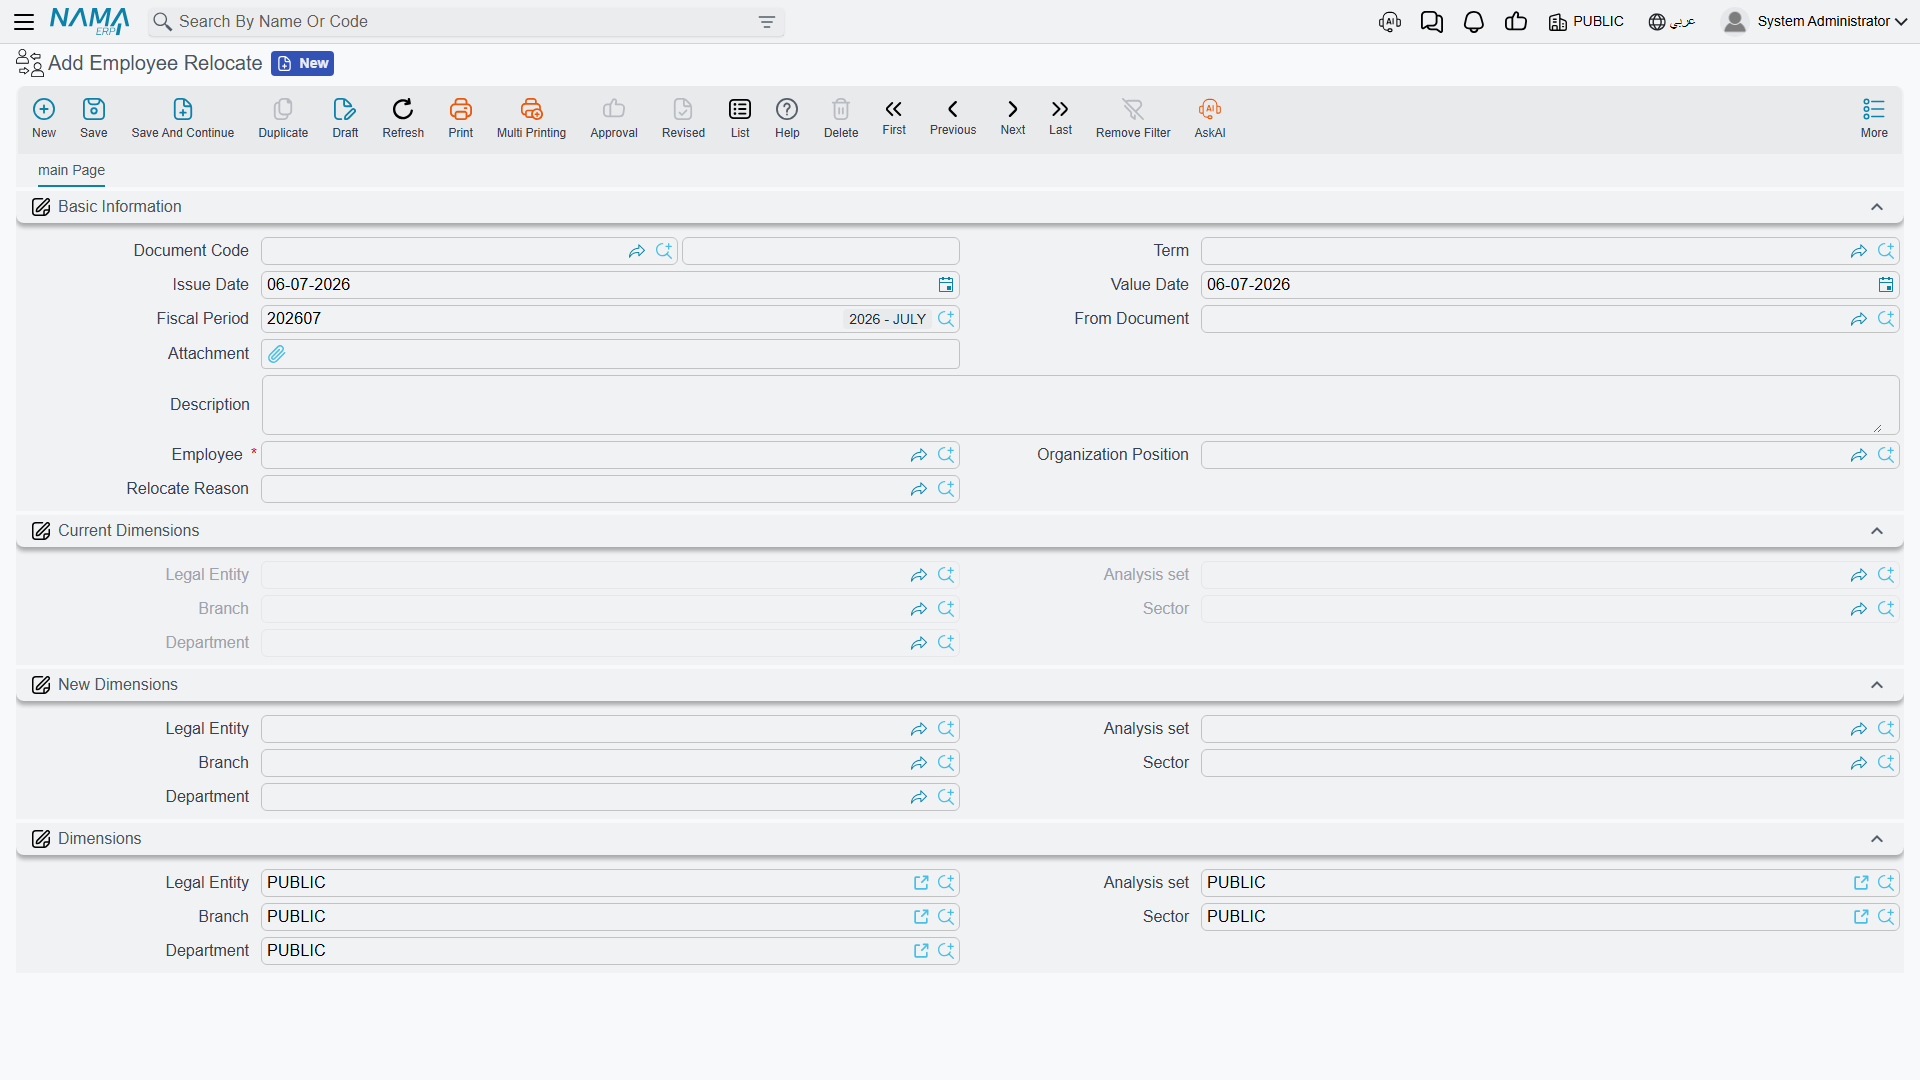The image size is (1920, 1080).
Task: Click the thumbs-up feedback icon
Action: [x=1516, y=22]
